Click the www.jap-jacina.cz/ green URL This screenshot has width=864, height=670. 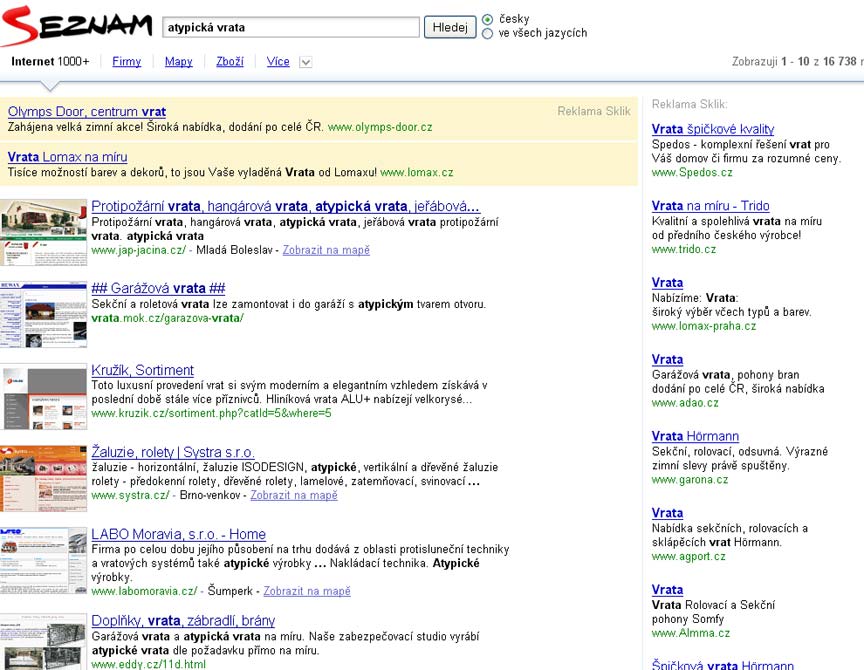point(138,250)
